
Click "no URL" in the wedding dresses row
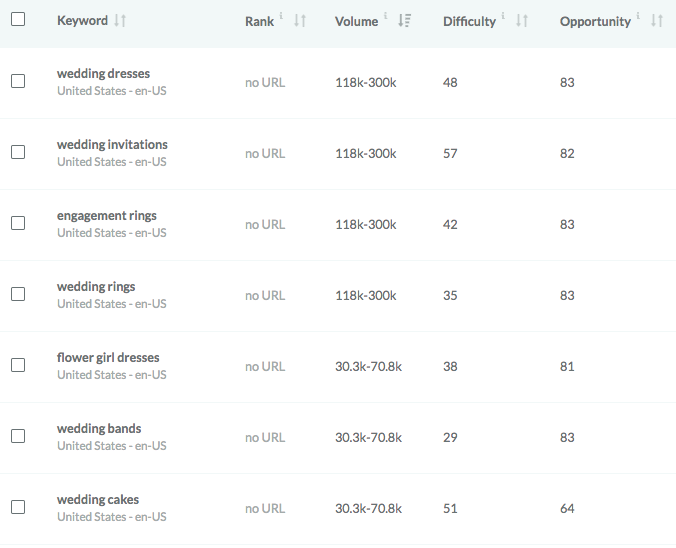click(265, 82)
